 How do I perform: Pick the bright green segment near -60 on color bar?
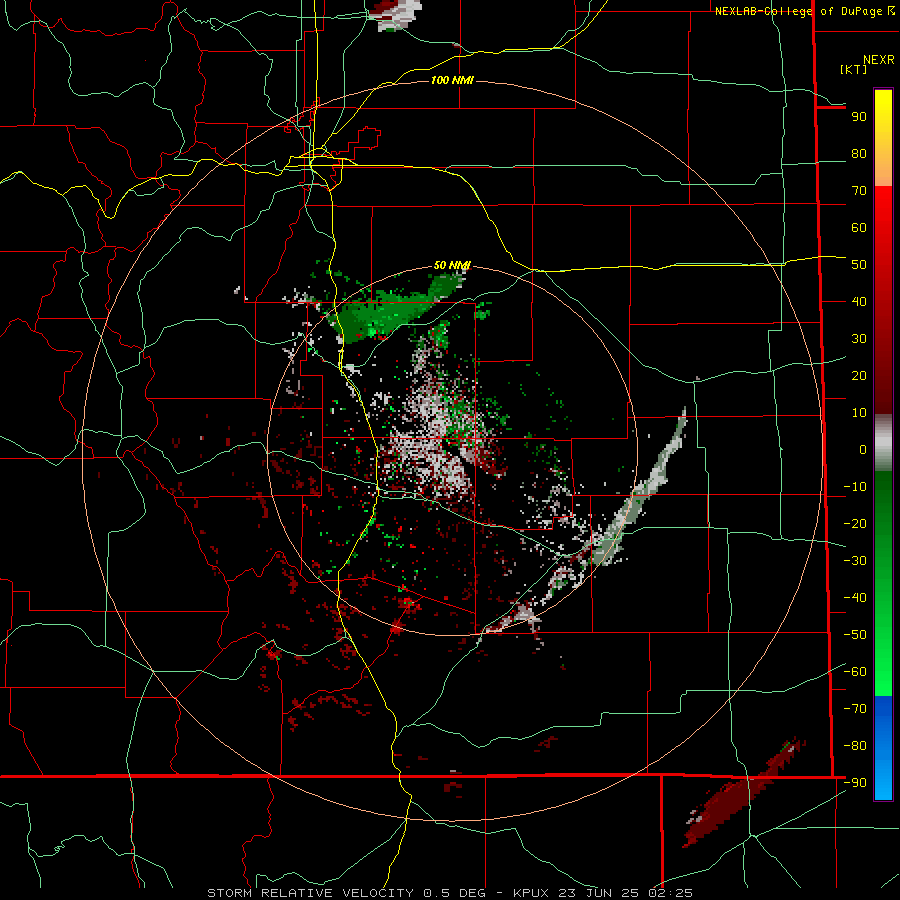point(883,672)
